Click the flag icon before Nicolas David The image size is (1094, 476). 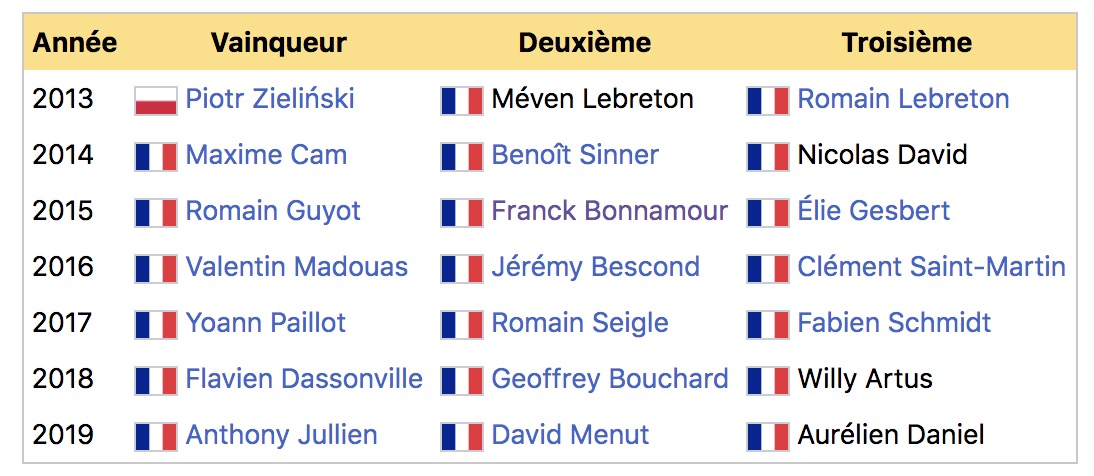tap(768, 156)
